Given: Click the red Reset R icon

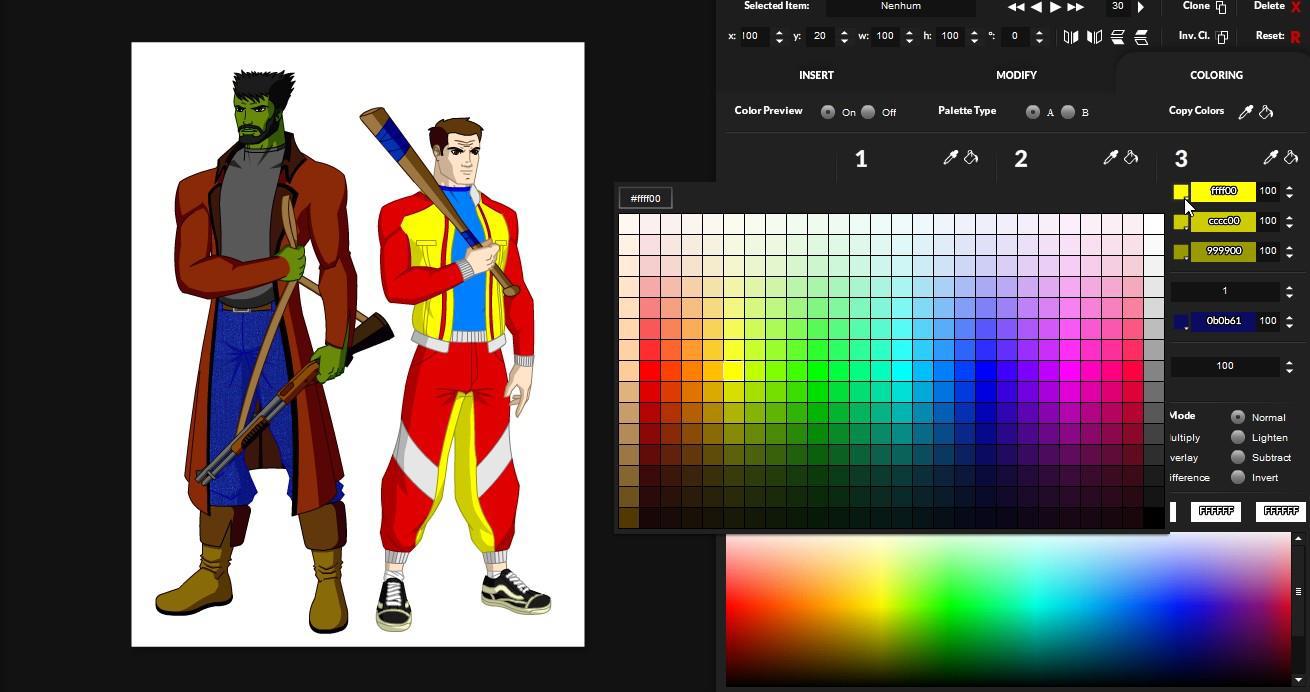Looking at the screenshot, I should coord(1295,37).
